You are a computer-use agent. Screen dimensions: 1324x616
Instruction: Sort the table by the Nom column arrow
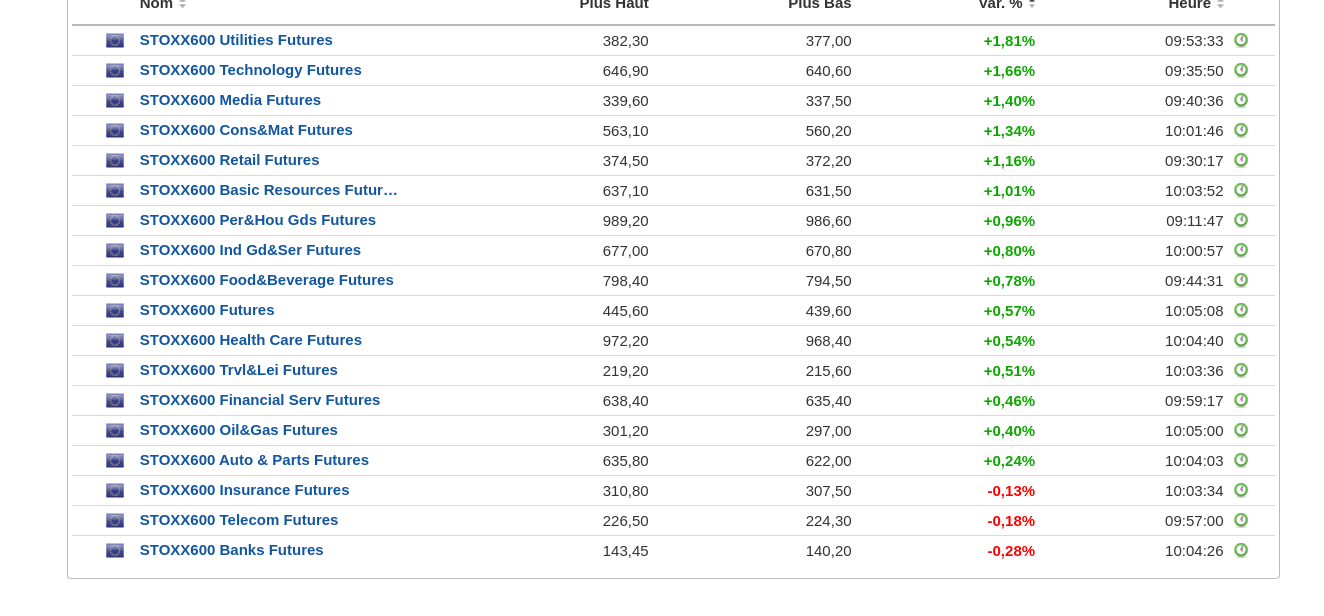click(x=182, y=5)
